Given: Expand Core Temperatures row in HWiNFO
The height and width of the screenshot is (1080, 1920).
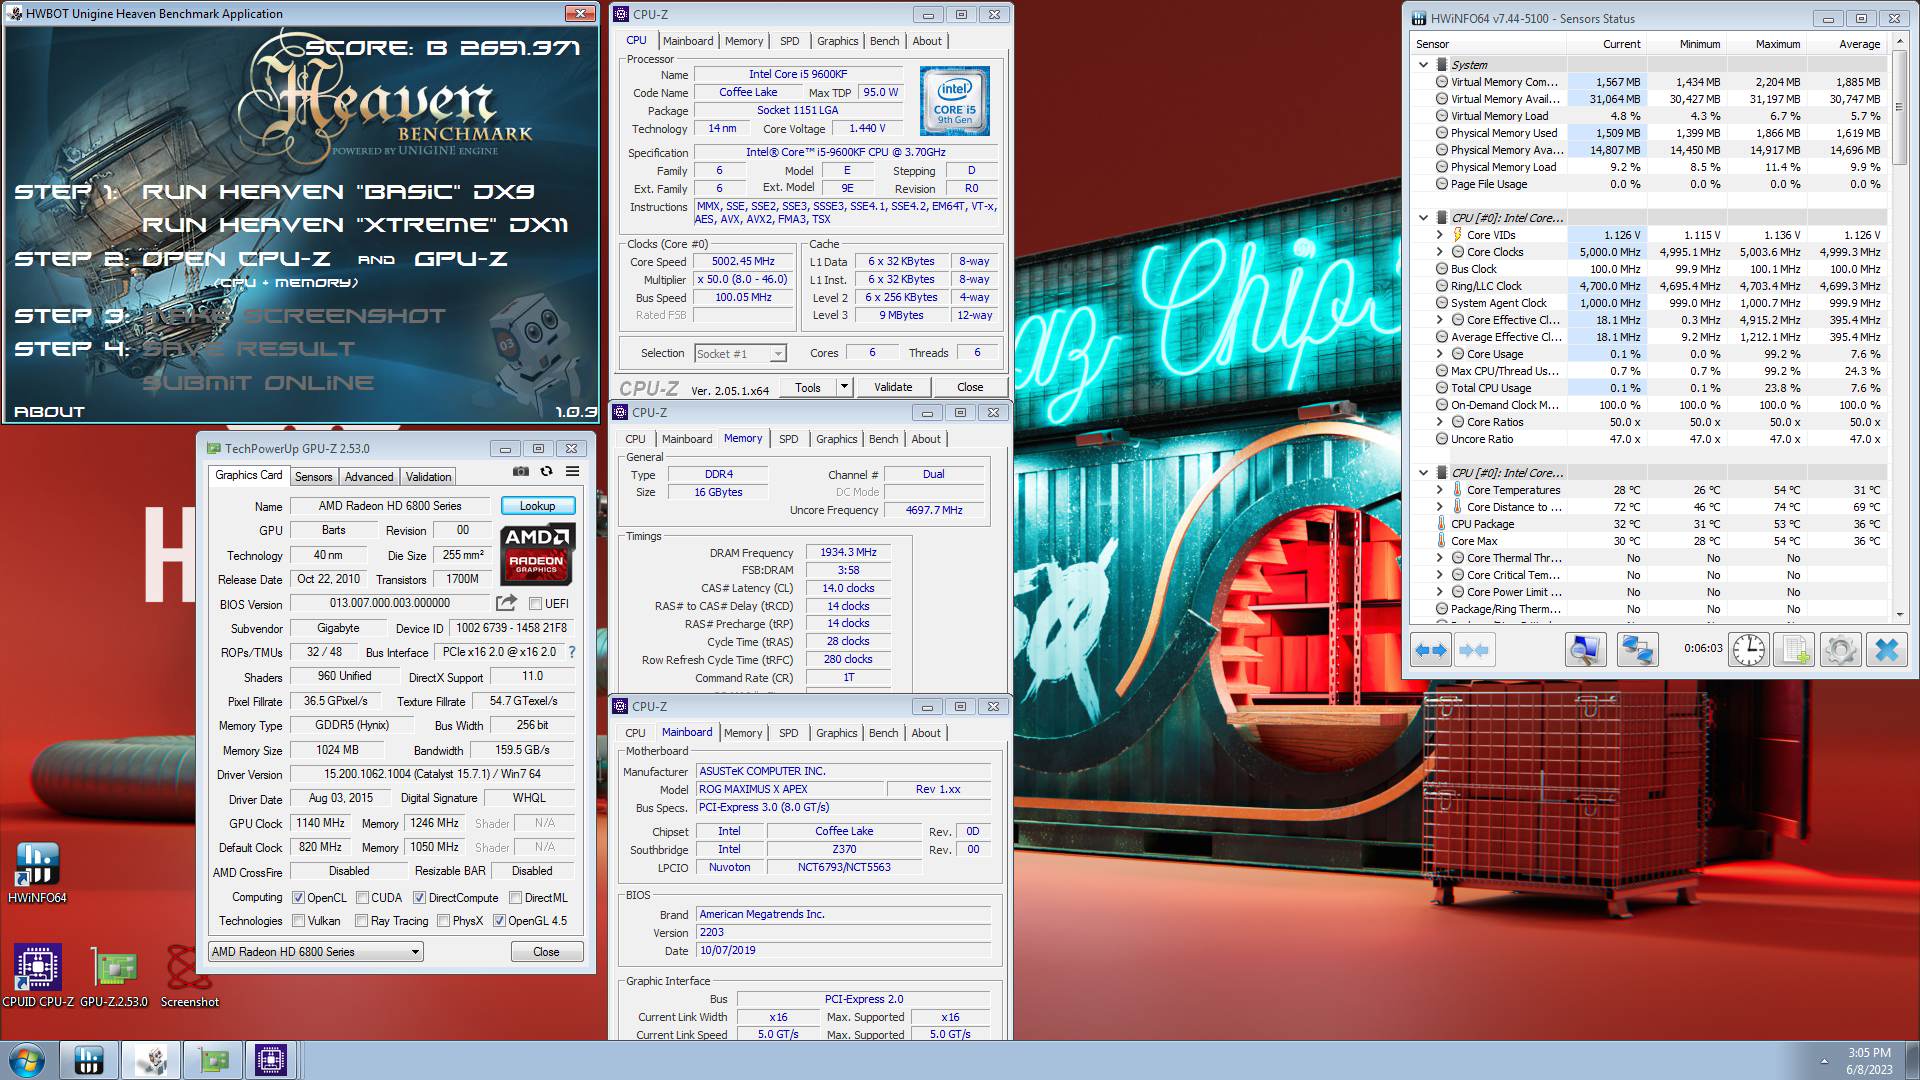Looking at the screenshot, I should coord(1440,490).
